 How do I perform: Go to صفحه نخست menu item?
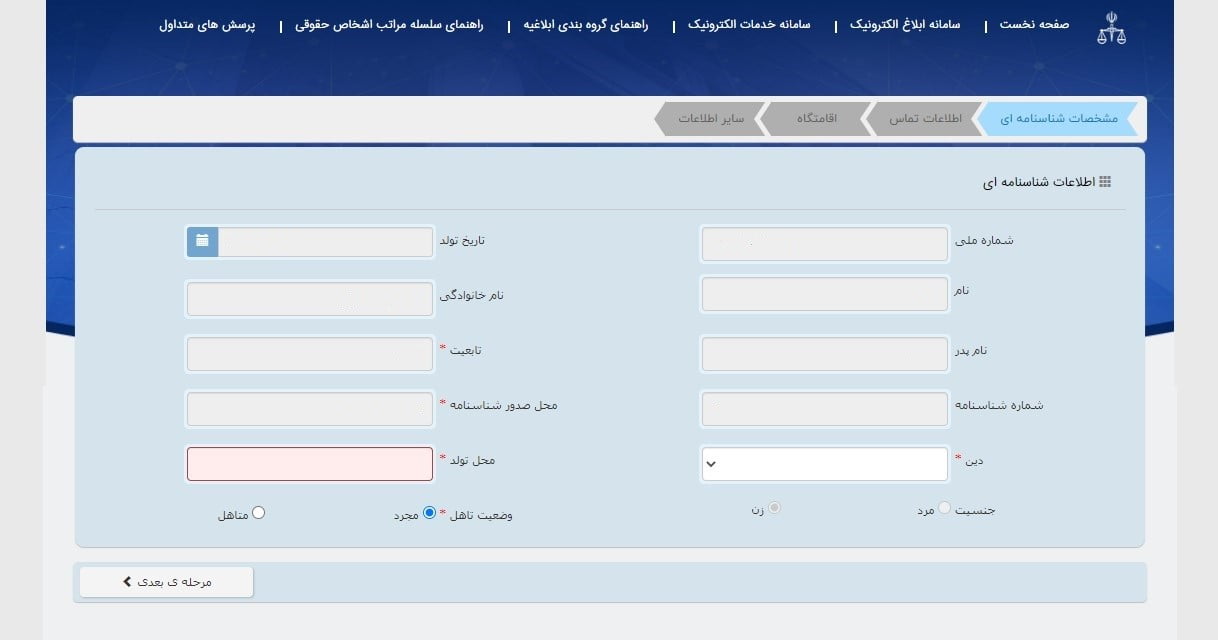[1034, 24]
